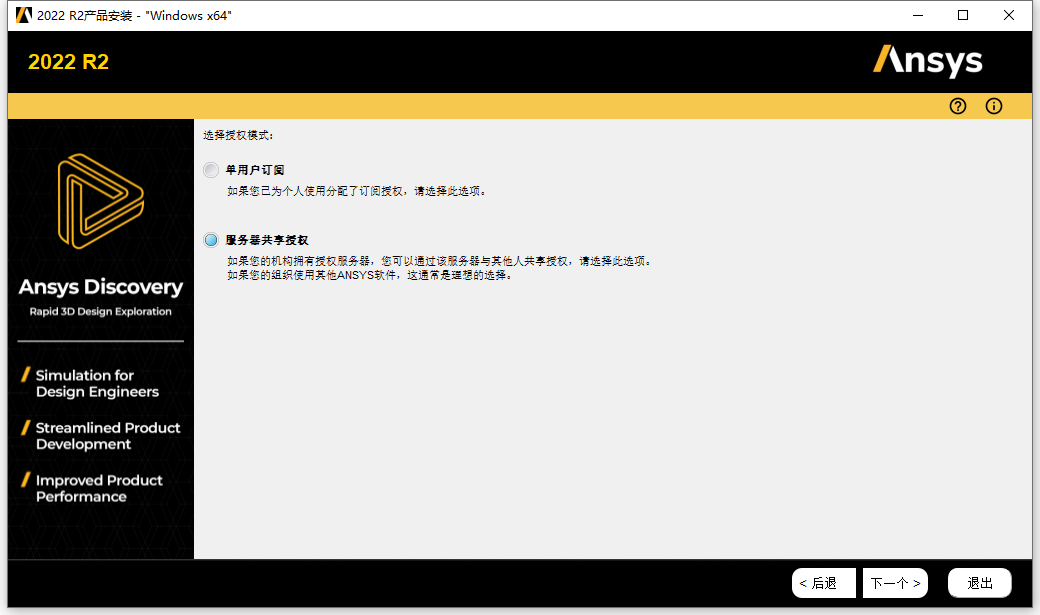The image size is (1040, 615).
Task: Select the 单用户订阅 radio button
Action: [211, 170]
